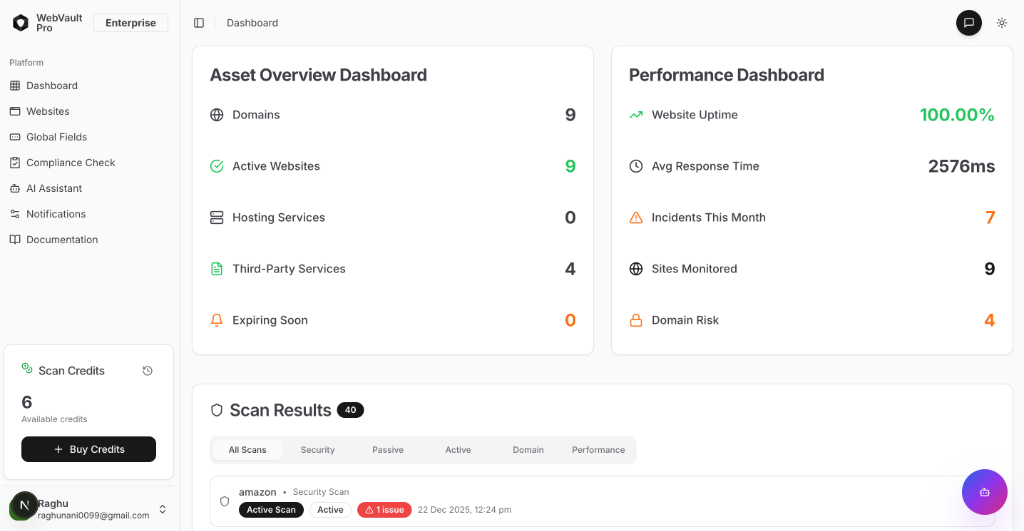Select the Performance scans tab
Screen dimensions: 1024x531
click(x=598, y=450)
